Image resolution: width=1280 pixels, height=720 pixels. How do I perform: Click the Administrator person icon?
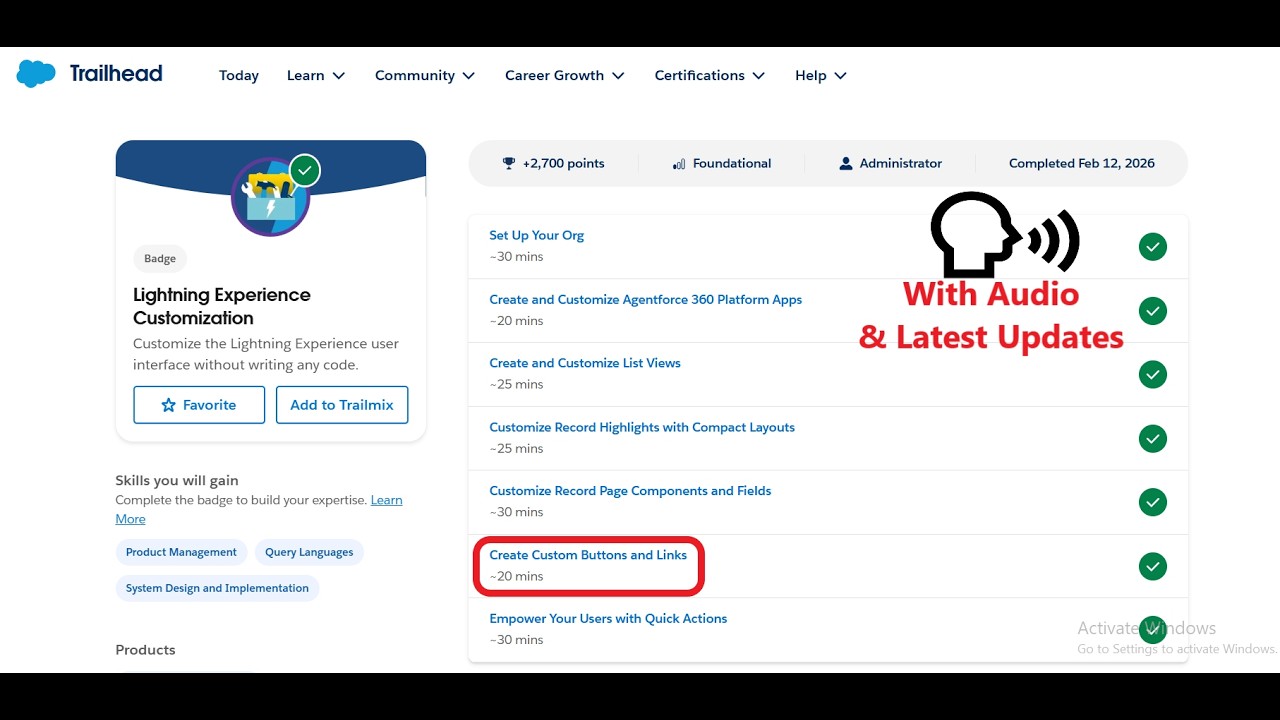click(x=846, y=163)
